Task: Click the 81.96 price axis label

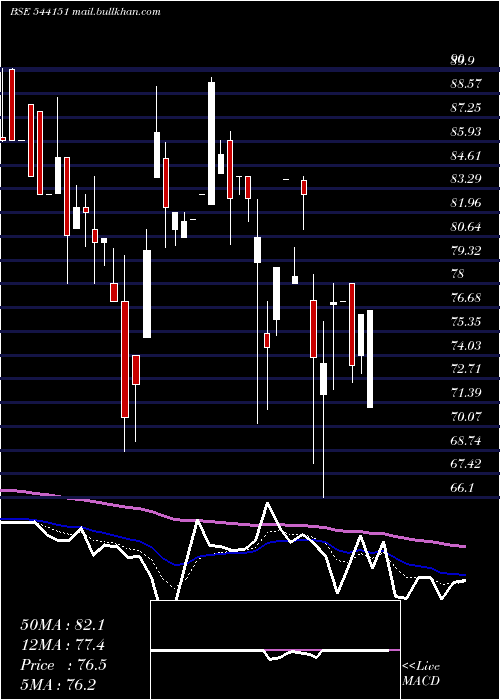Action: (x=467, y=203)
